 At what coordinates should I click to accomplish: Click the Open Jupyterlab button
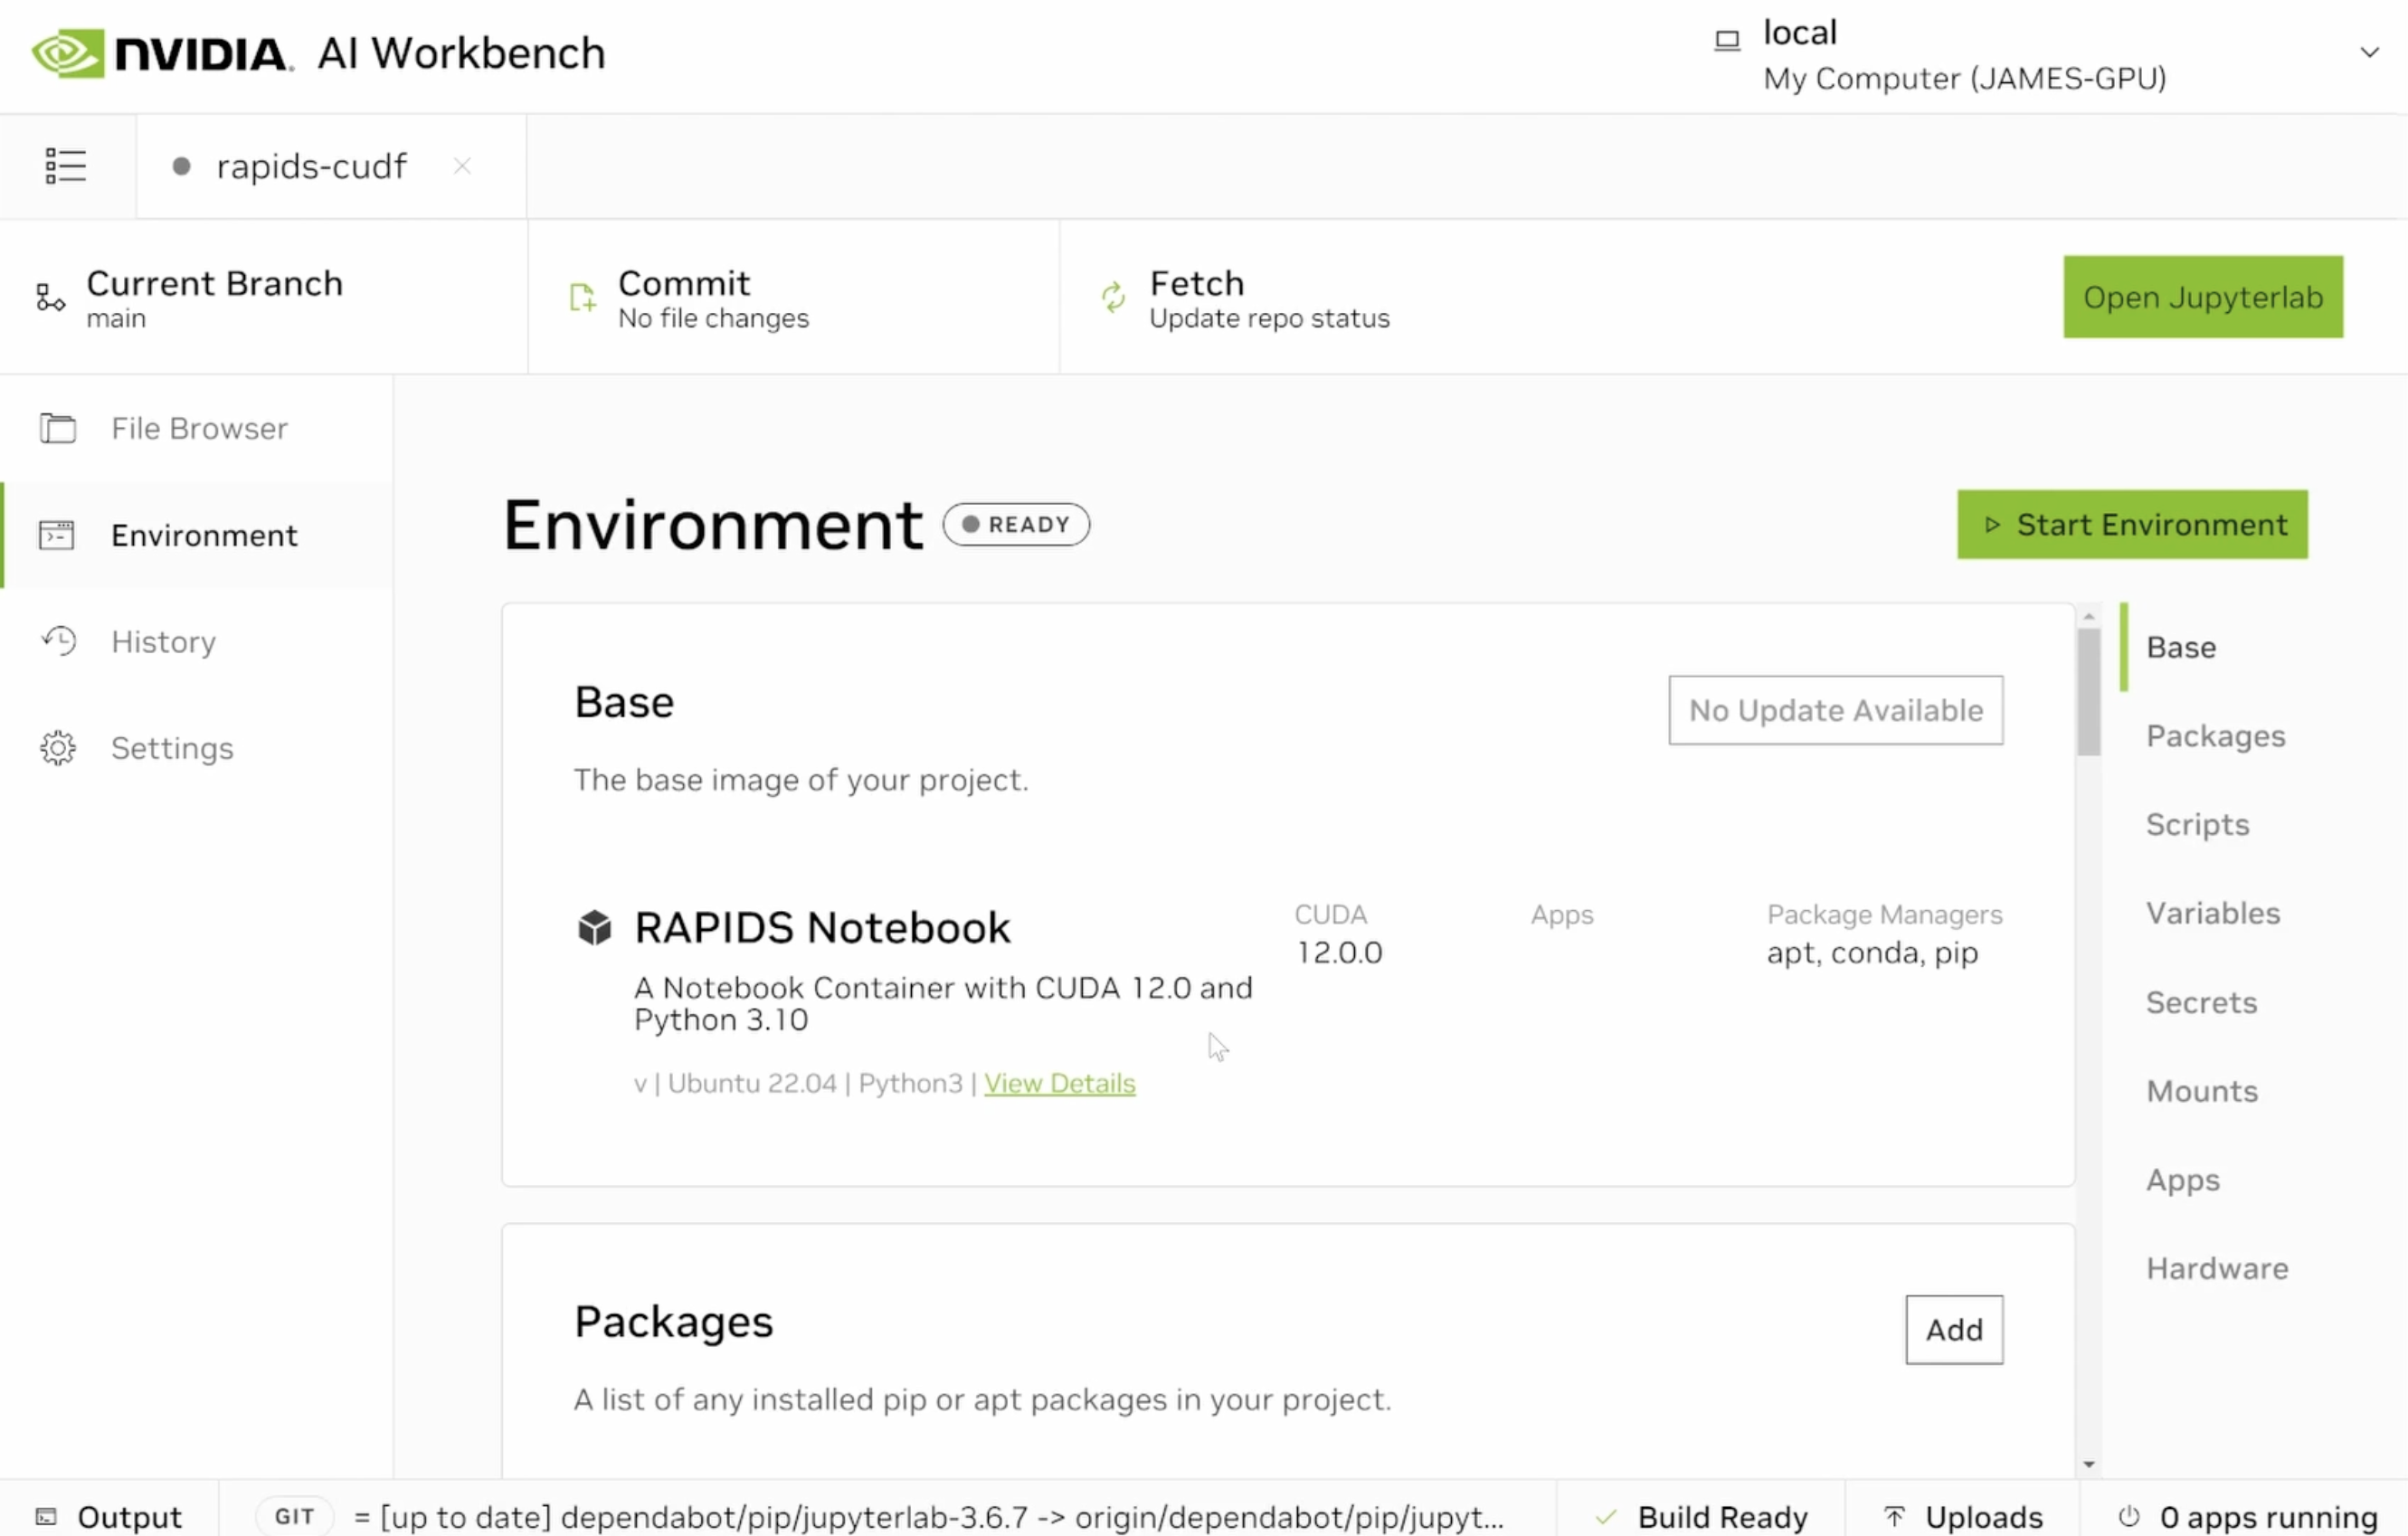(2202, 297)
